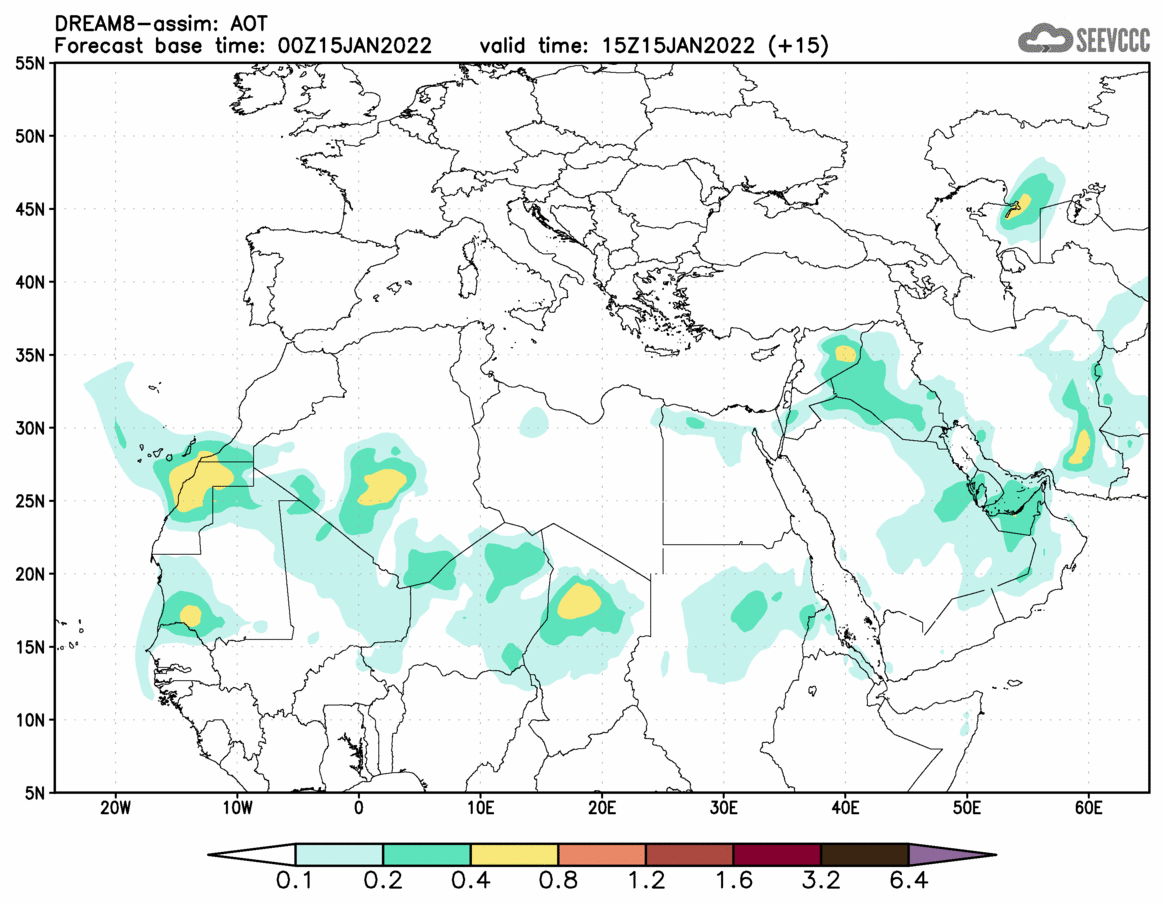The height and width of the screenshot is (905, 1165).
Task: Click the valid time '15Z15JAN2022 (+15)'
Action: (715, 45)
